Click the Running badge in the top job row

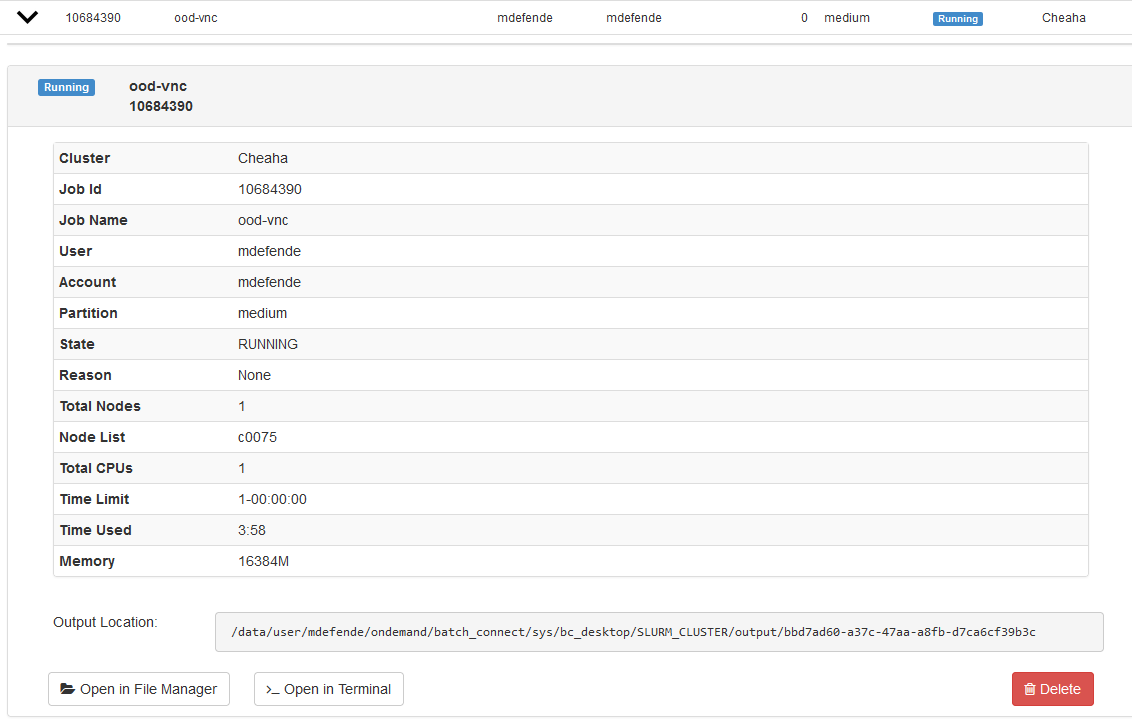pyautogui.click(x=957, y=18)
